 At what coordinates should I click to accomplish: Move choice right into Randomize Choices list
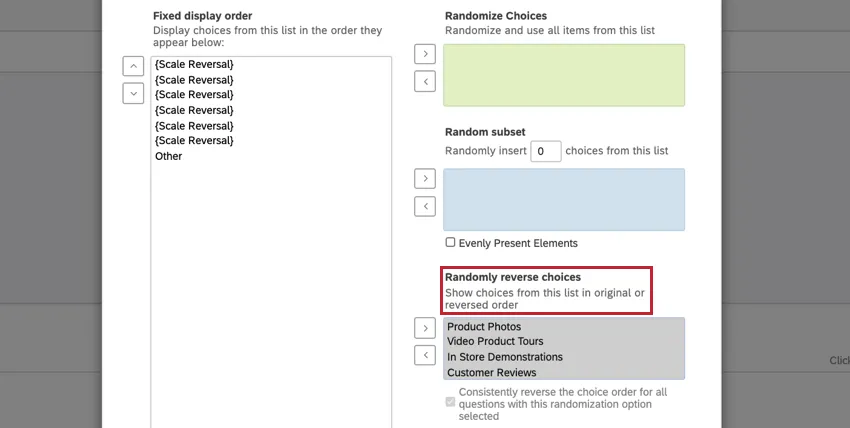[425, 53]
